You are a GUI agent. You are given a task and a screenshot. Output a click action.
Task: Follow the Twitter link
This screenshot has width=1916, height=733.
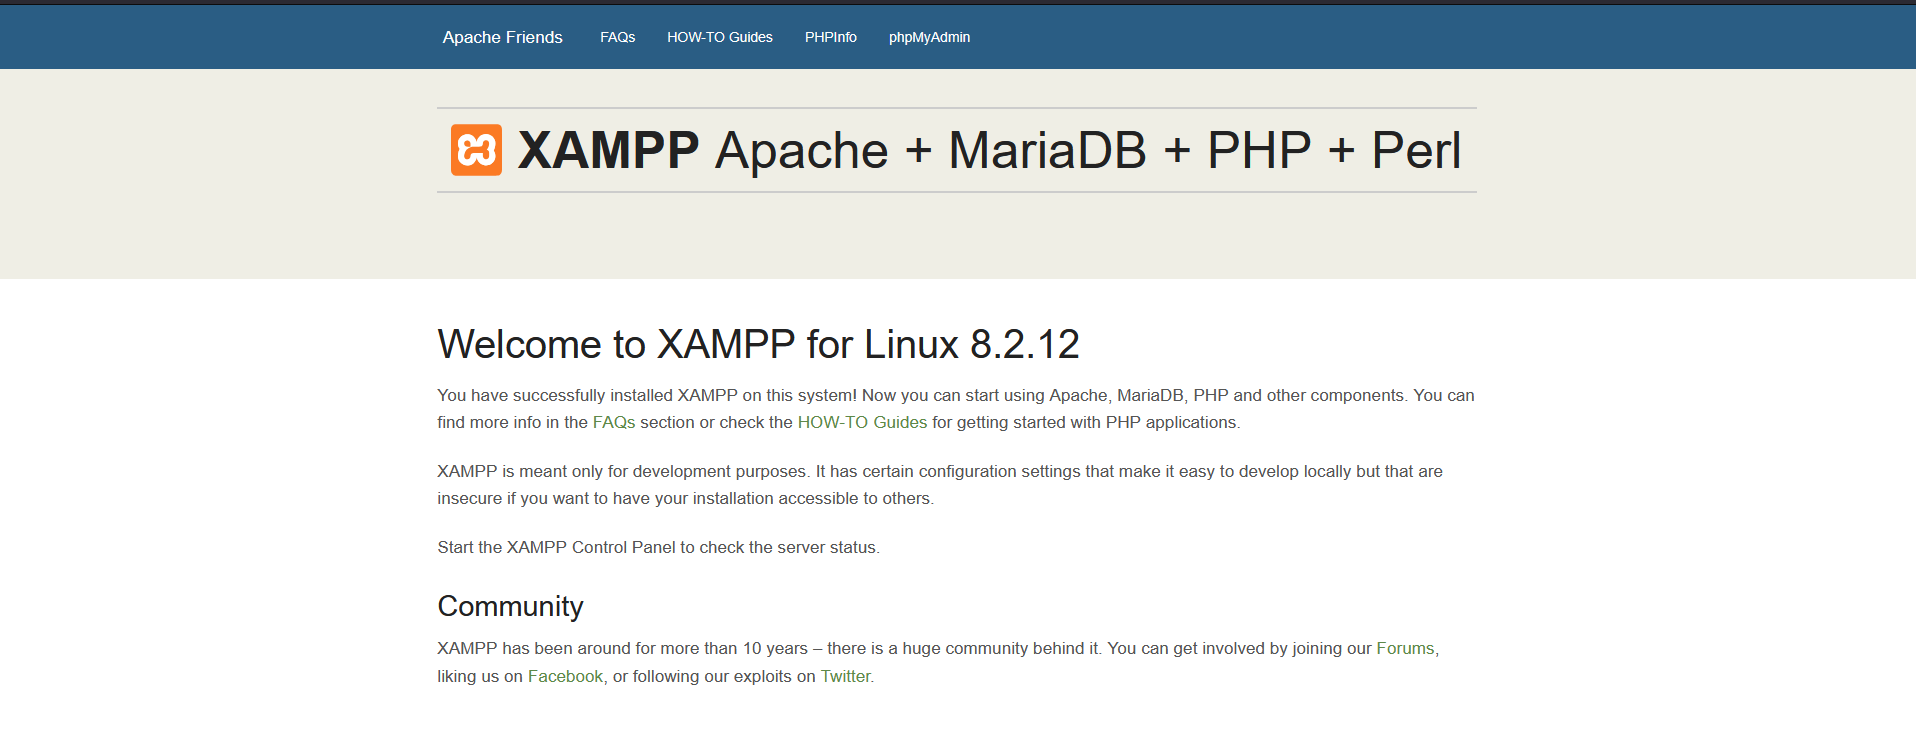(x=845, y=676)
